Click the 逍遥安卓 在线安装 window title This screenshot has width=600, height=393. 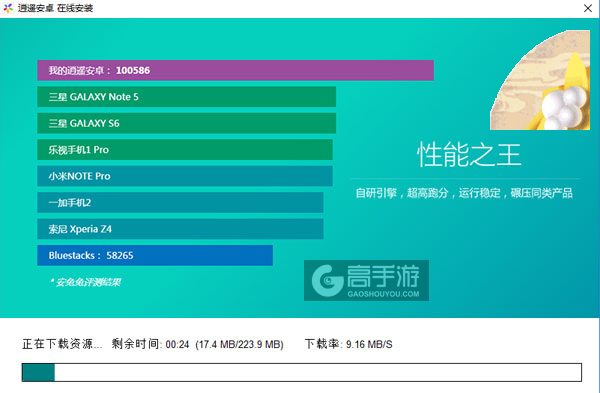55,8
